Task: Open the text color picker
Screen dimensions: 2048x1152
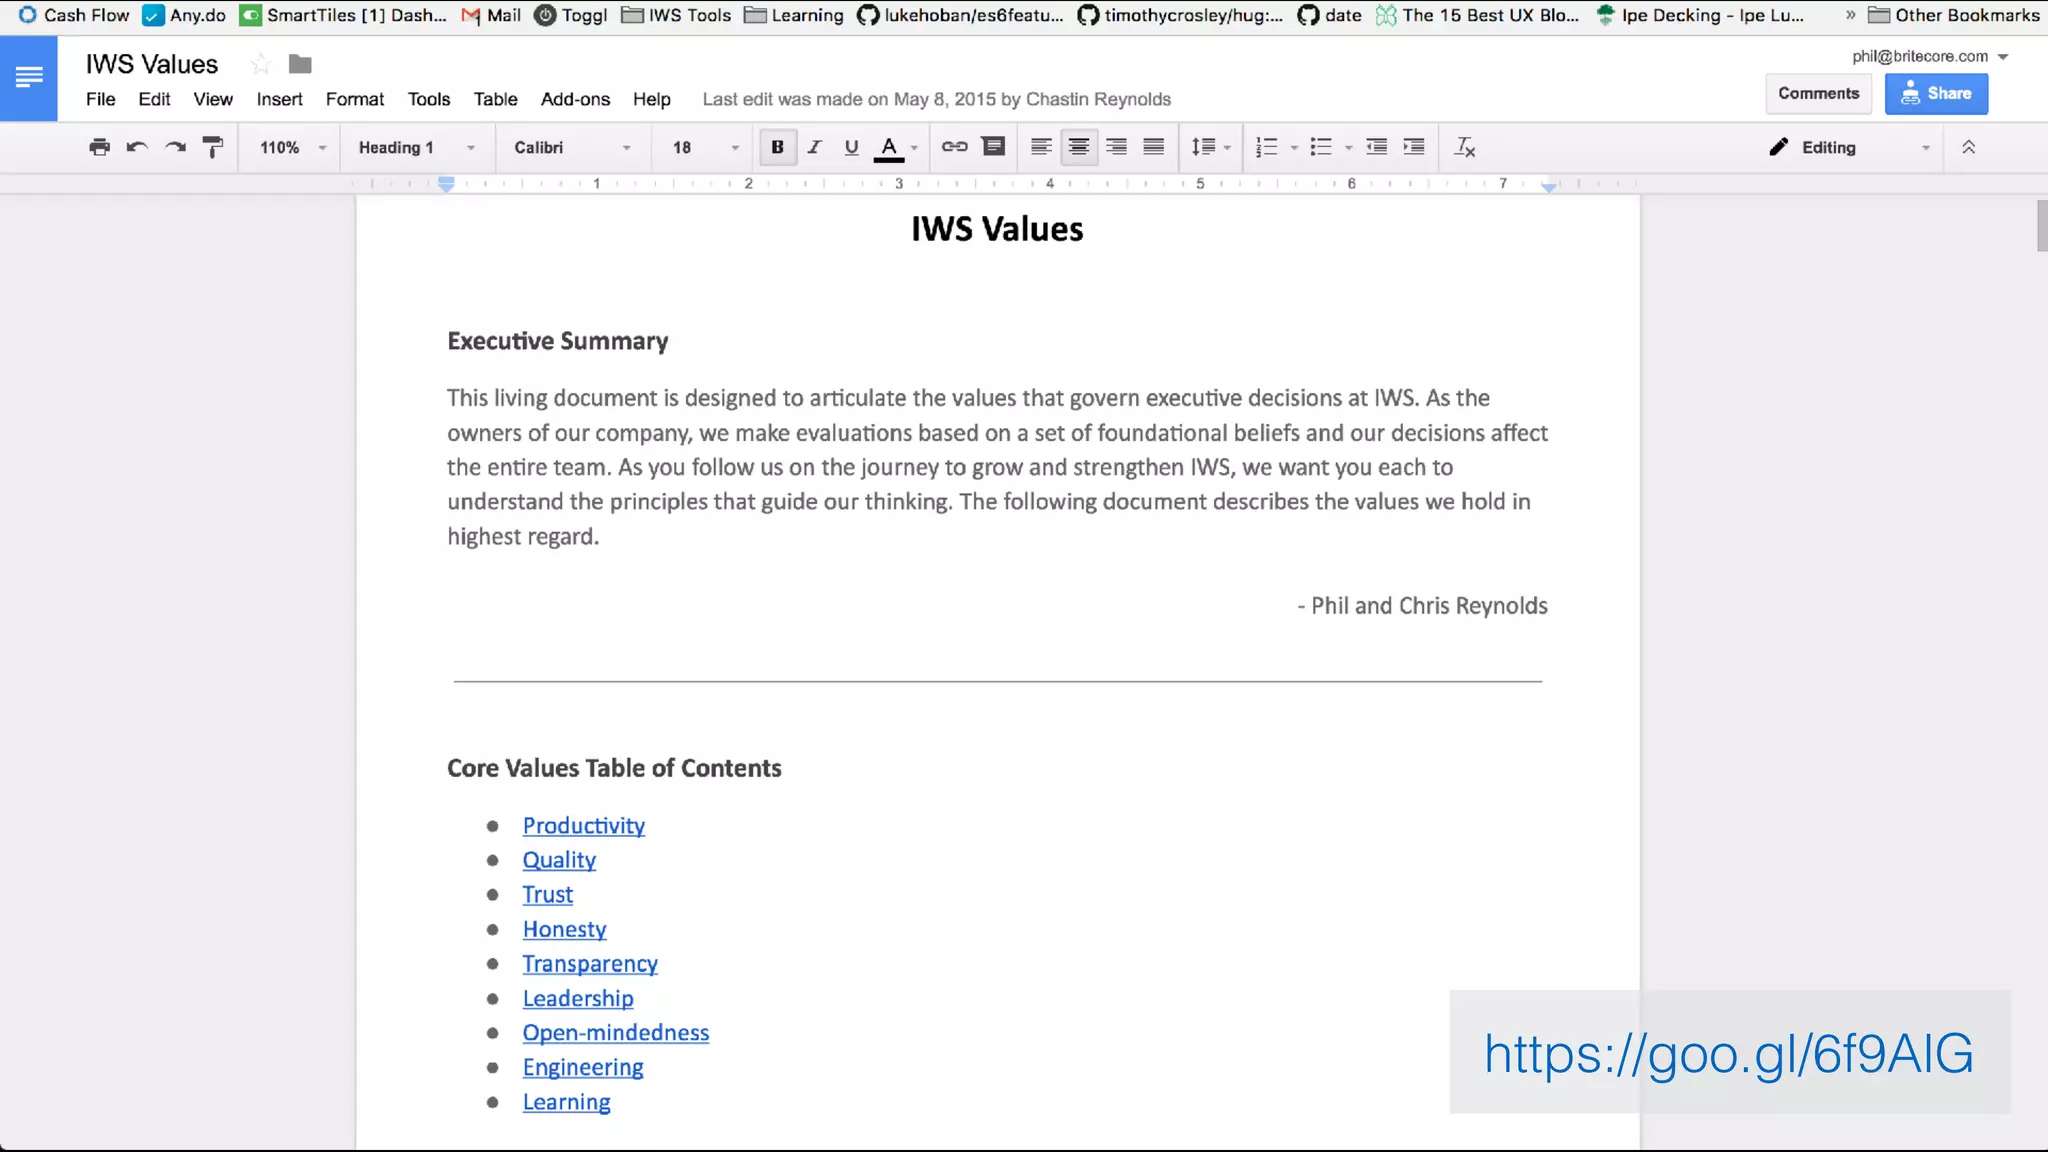Action: coord(889,147)
